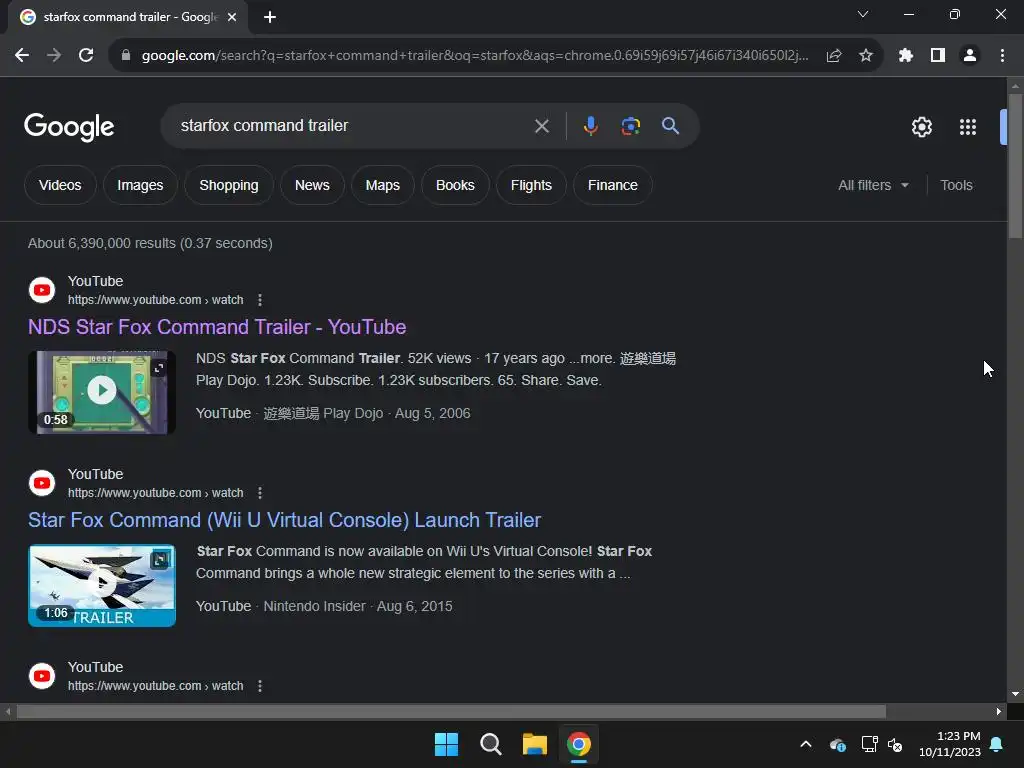Open the notification bell in the tray

(997, 744)
